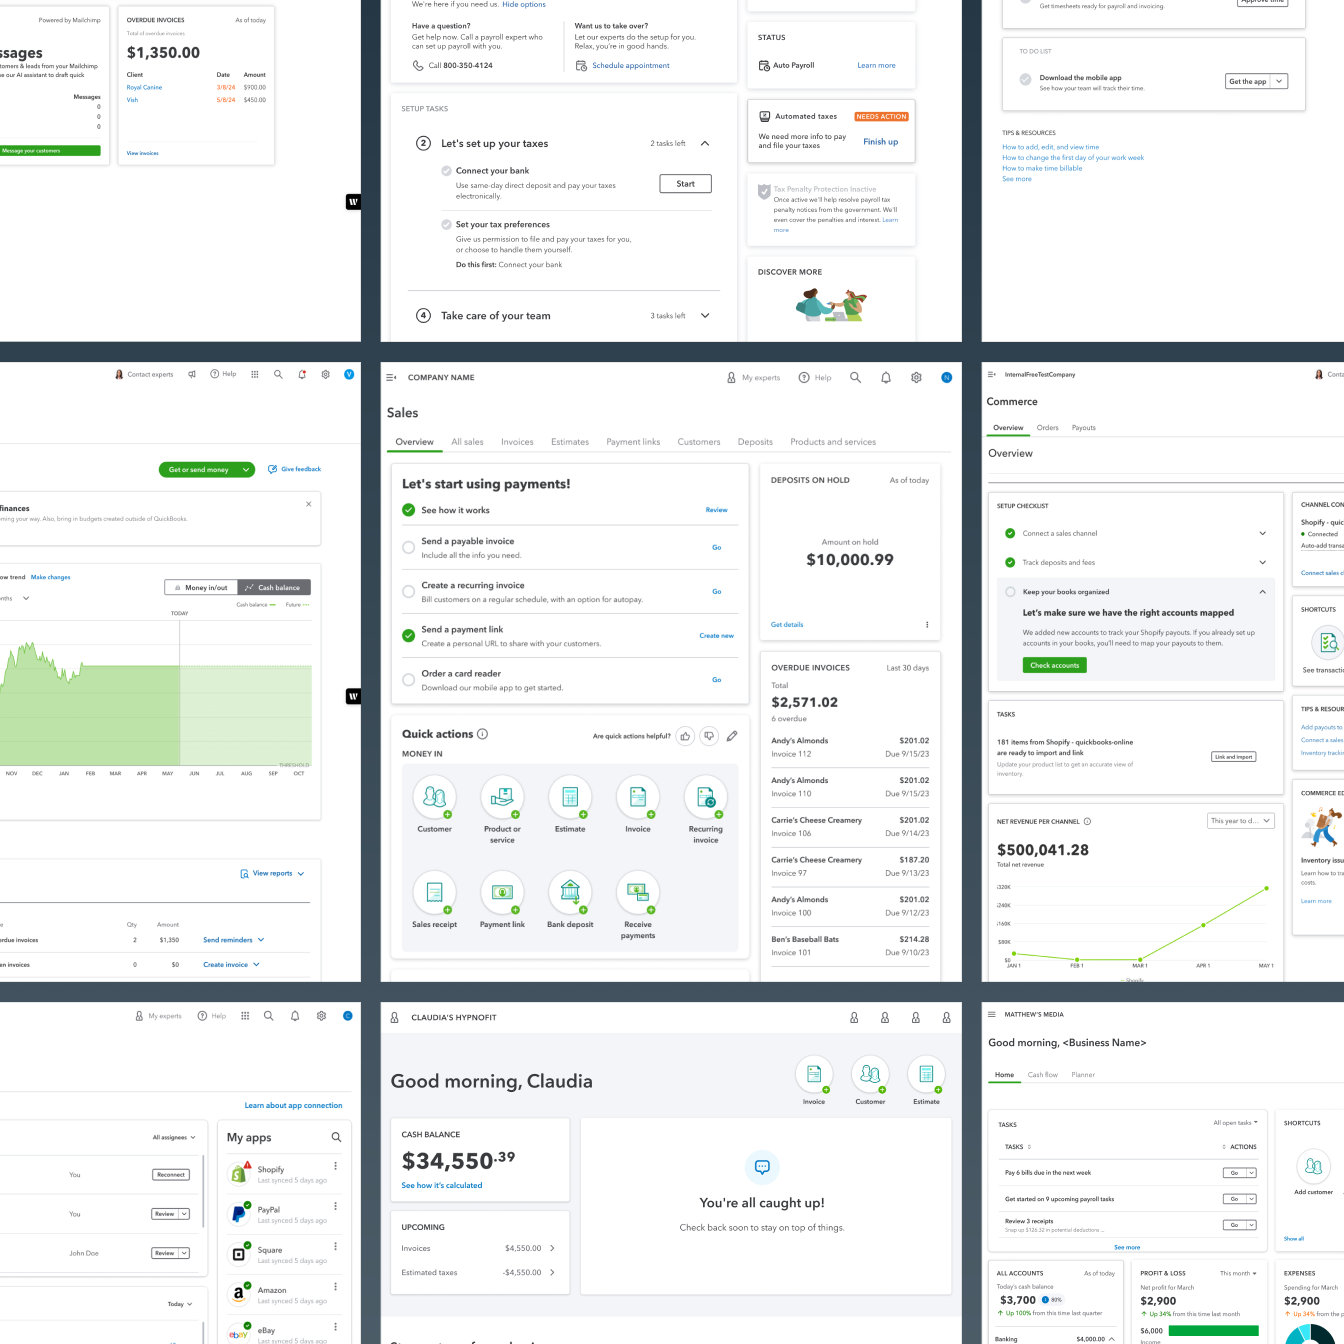
Task: Switch to Cash flow tab in Matthew's Media
Action: (1043, 1075)
